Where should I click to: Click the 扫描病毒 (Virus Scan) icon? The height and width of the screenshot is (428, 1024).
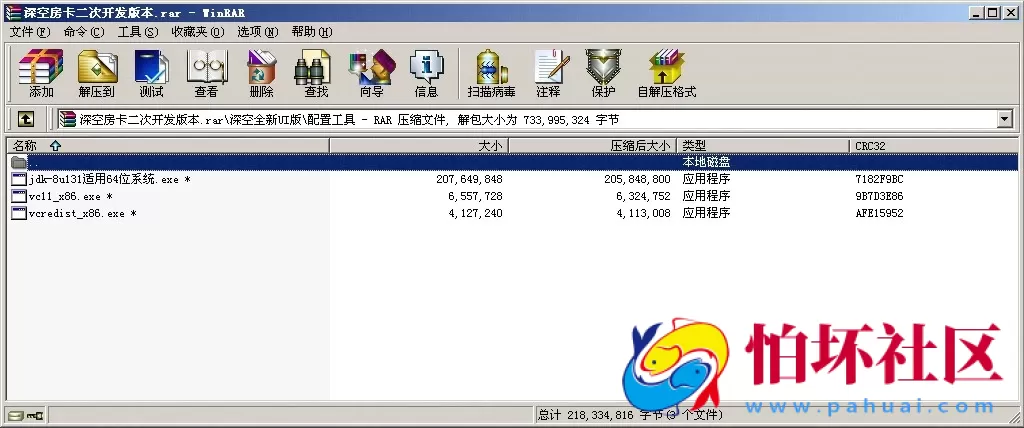pos(492,66)
